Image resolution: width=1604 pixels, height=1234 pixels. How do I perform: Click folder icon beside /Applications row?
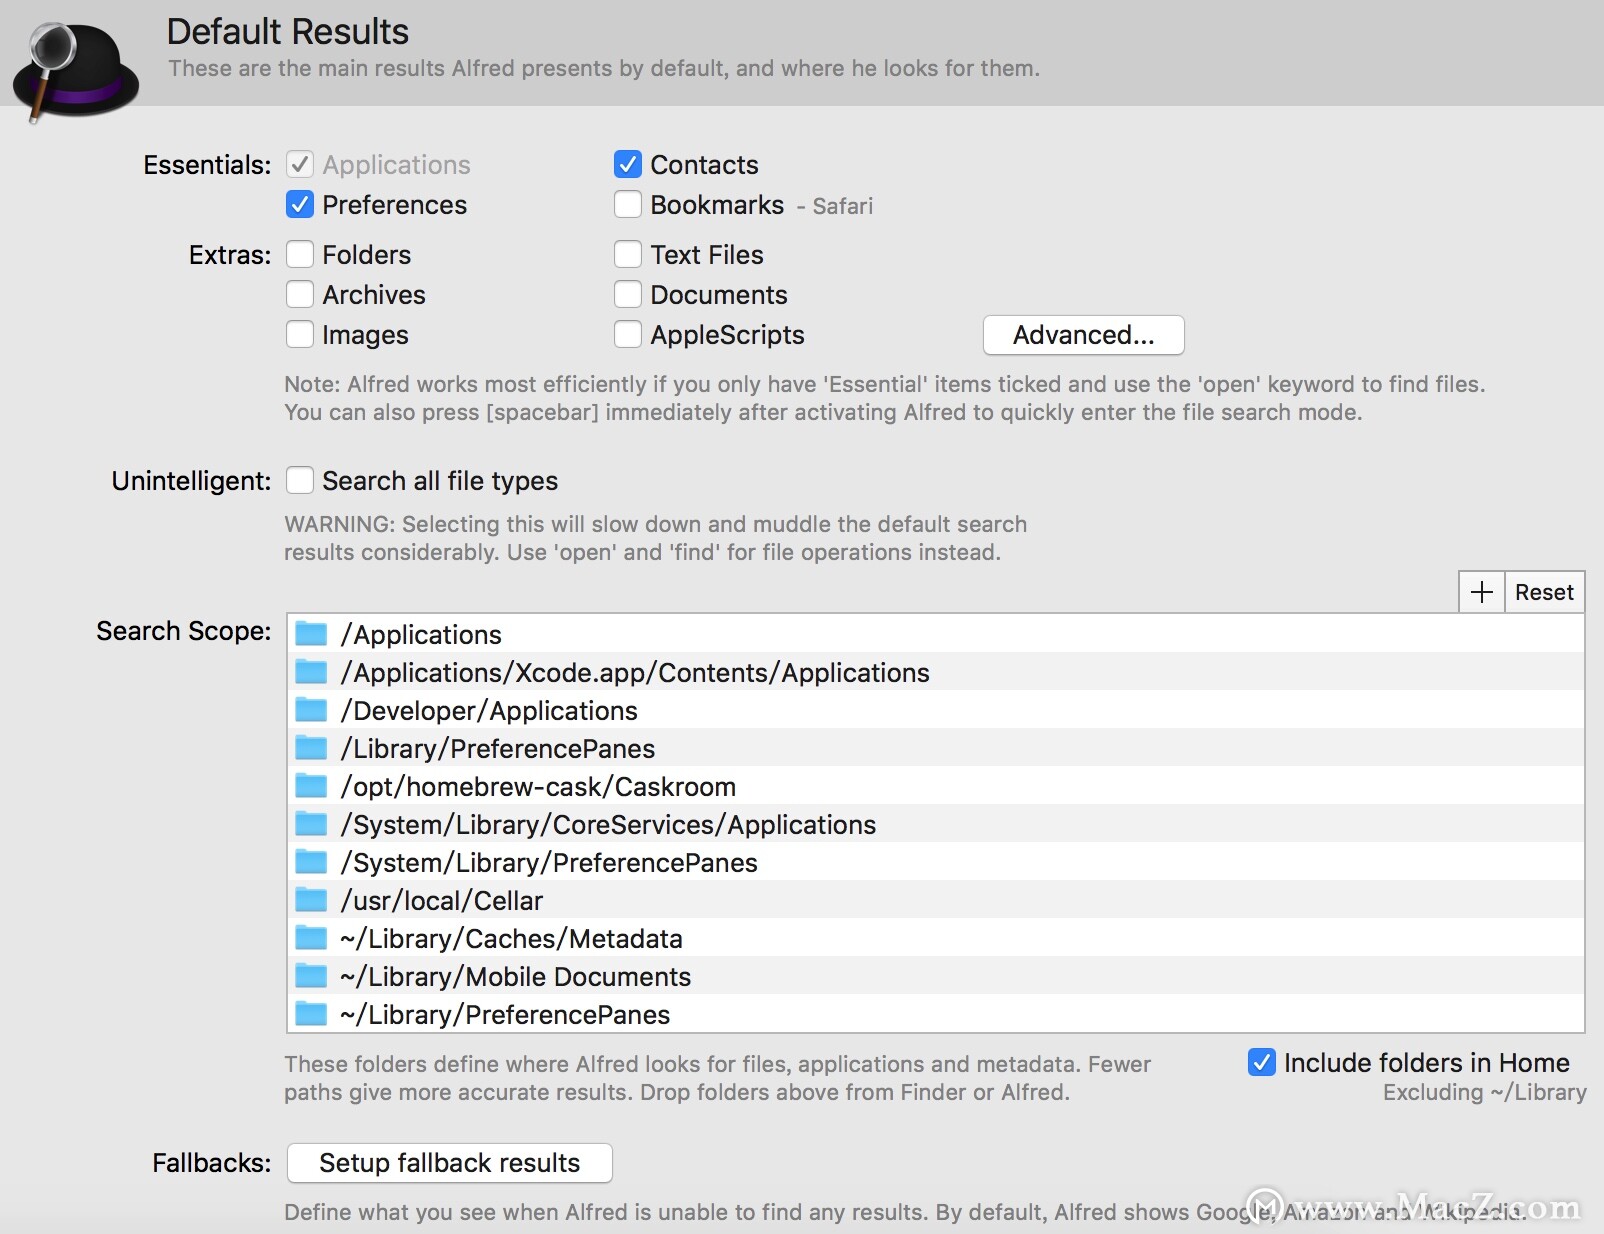coord(311,634)
